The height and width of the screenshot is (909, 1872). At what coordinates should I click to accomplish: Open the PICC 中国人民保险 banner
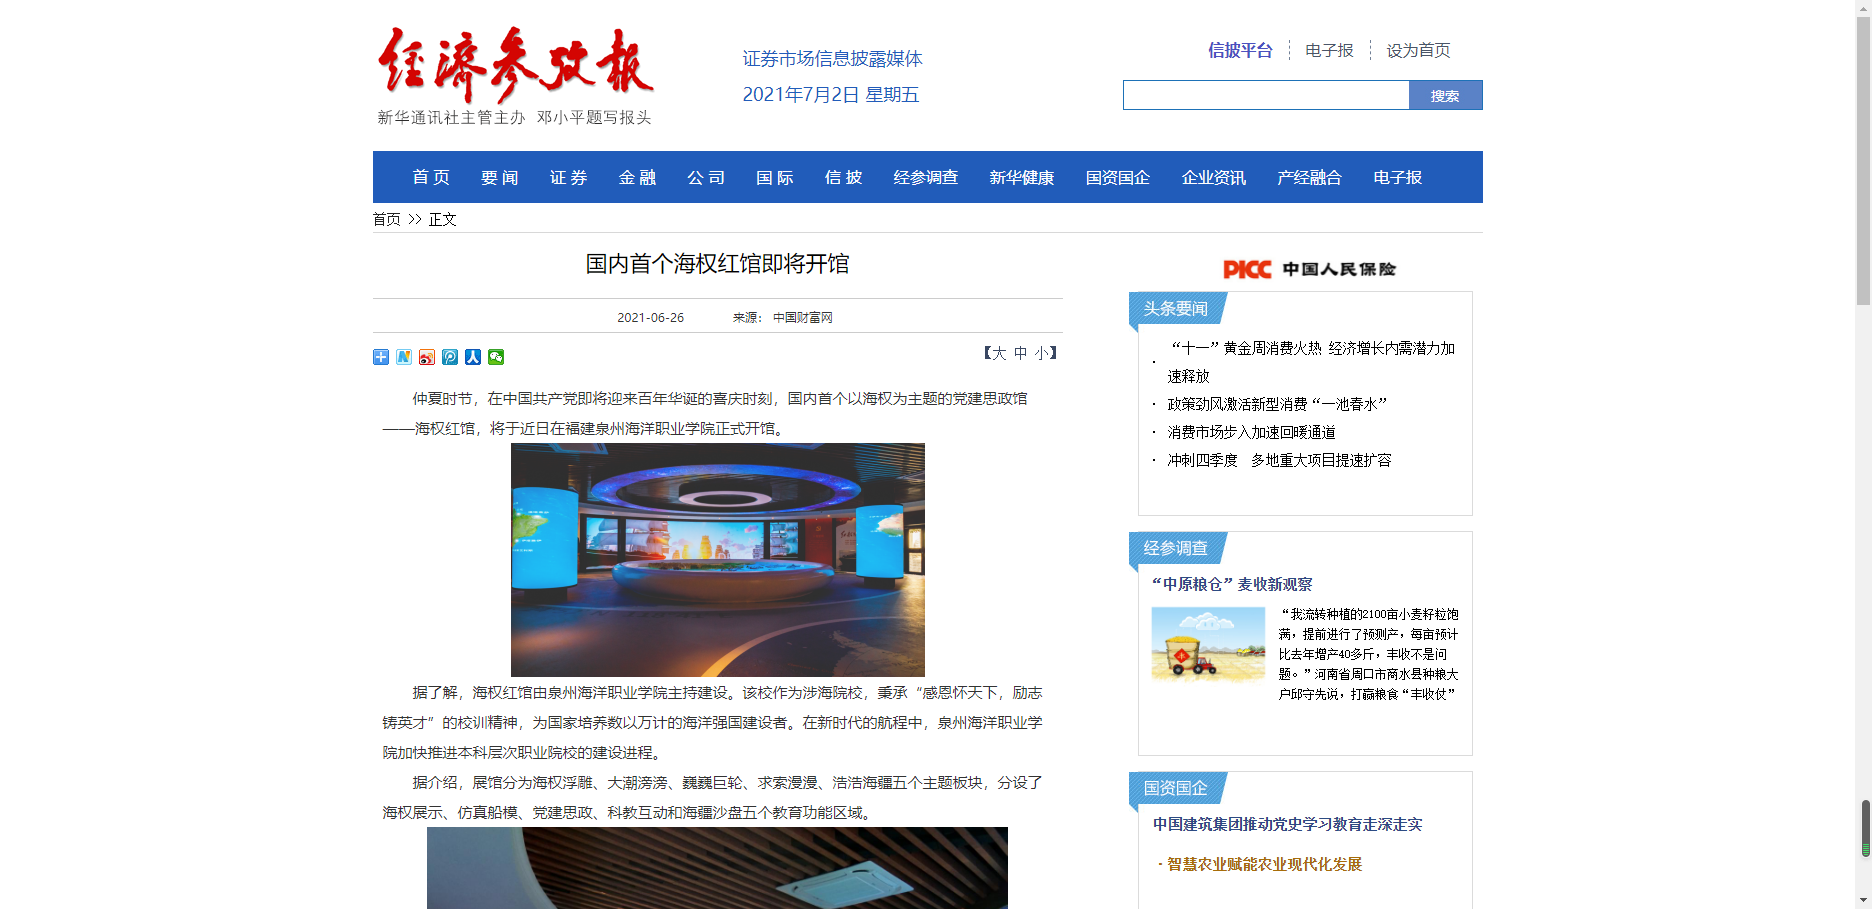1309,269
